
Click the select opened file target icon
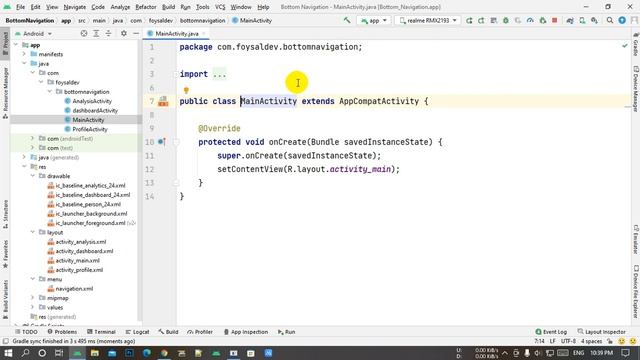(x=84, y=33)
